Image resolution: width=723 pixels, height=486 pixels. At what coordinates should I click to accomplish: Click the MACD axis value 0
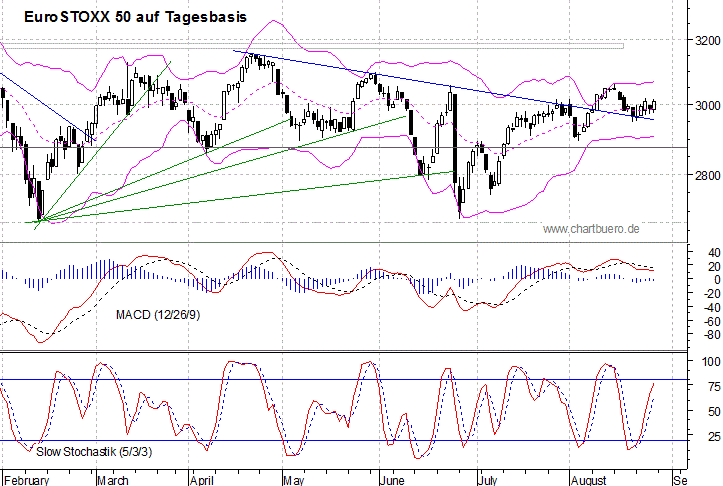coord(717,280)
